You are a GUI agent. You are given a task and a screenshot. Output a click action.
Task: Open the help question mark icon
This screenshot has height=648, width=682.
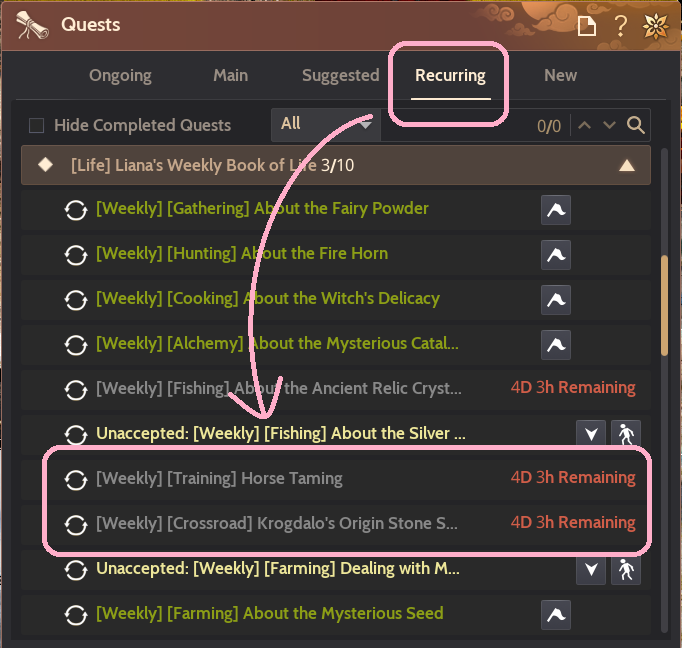(621, 25)
